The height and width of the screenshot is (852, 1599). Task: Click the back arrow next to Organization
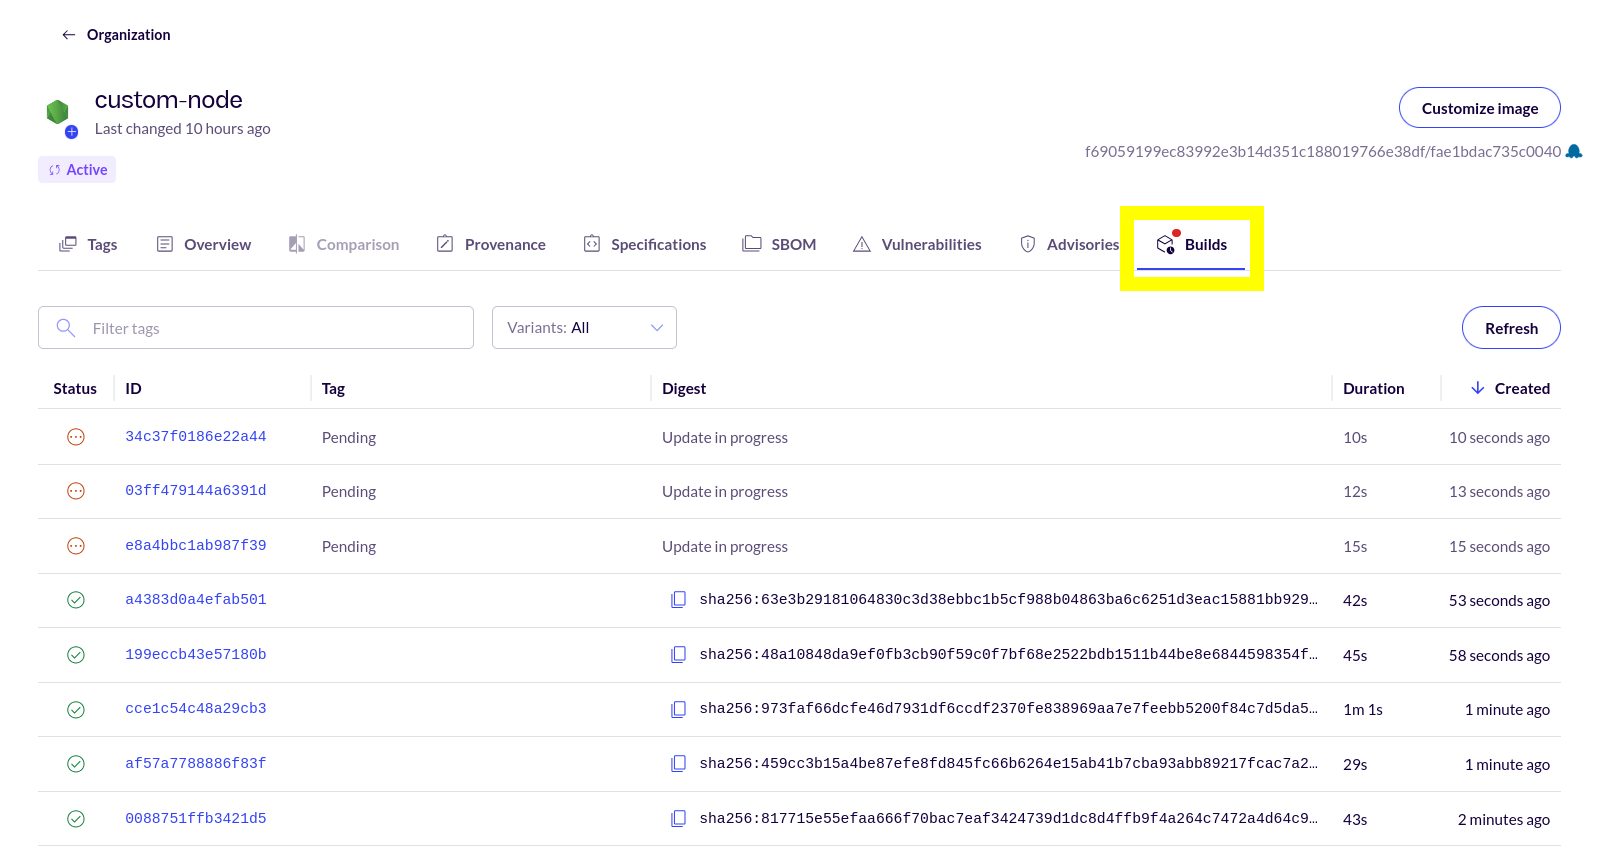(x=68, y=35)
